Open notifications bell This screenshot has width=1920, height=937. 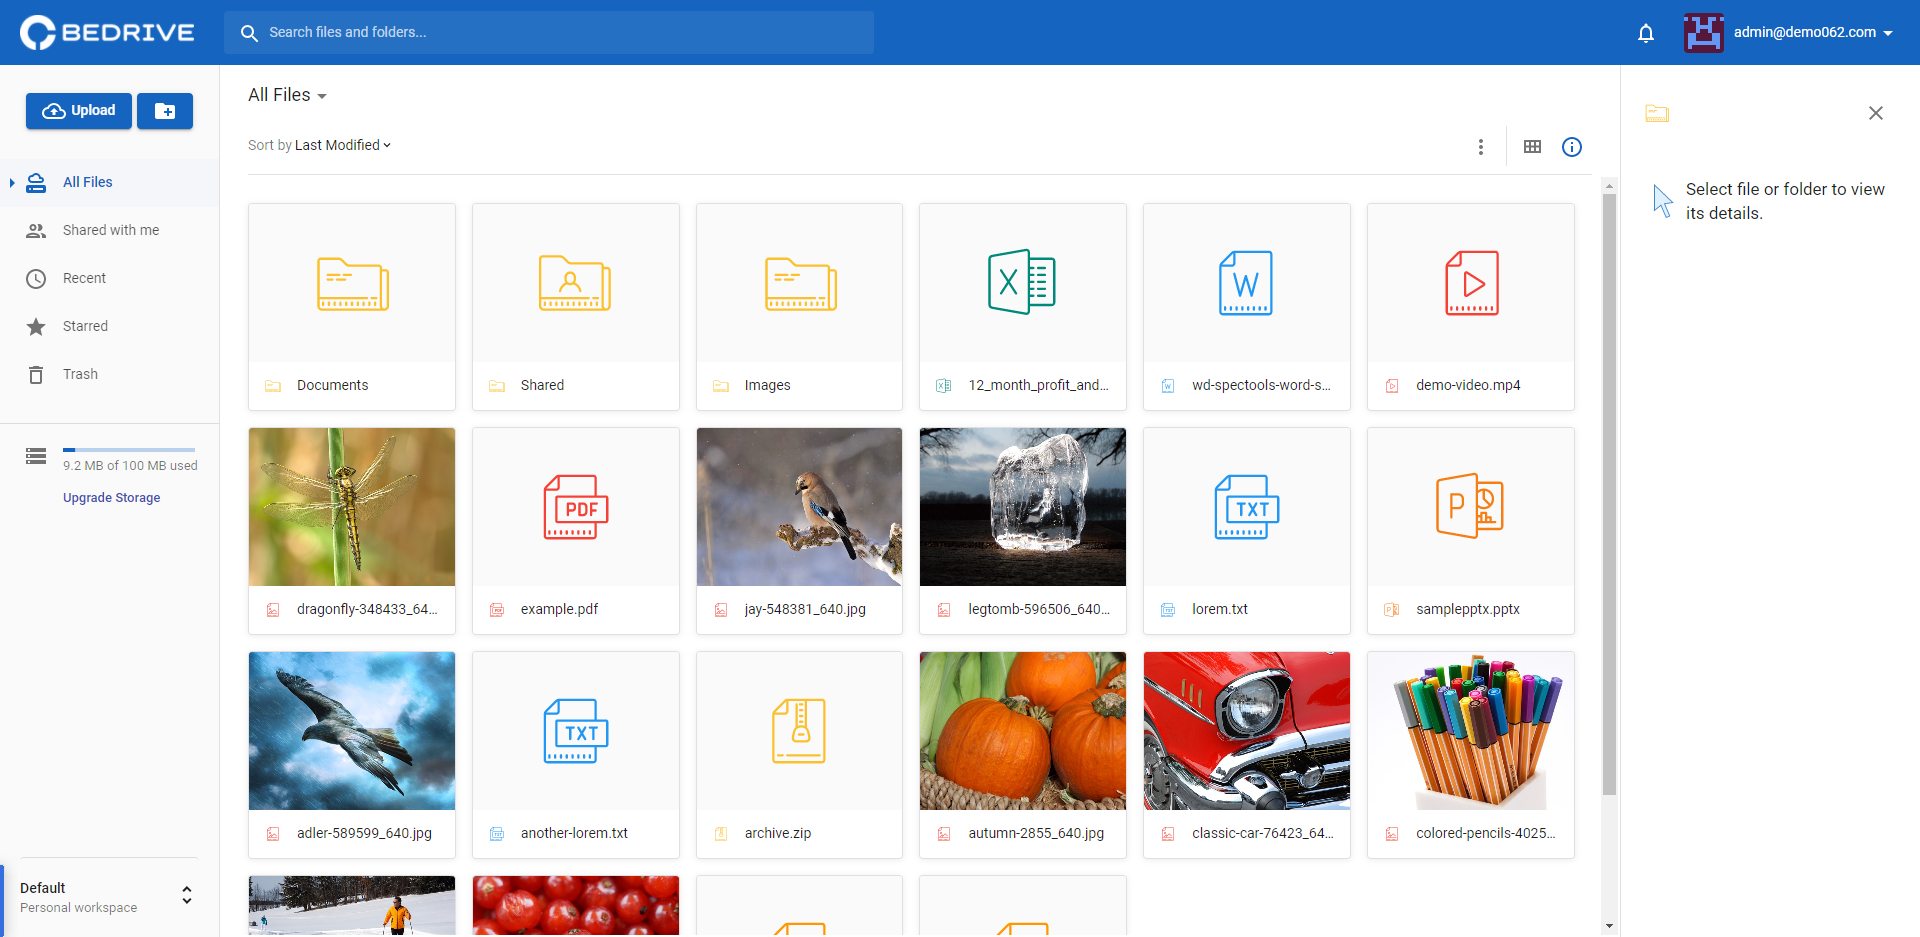[x=1646, y=33]
